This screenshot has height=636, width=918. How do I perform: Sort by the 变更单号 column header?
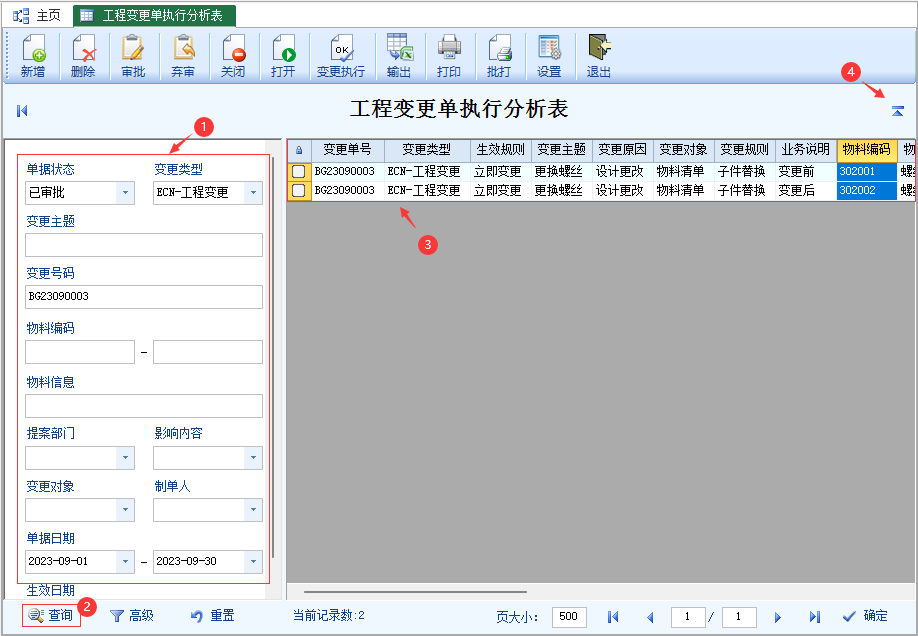tap(348, 151)
